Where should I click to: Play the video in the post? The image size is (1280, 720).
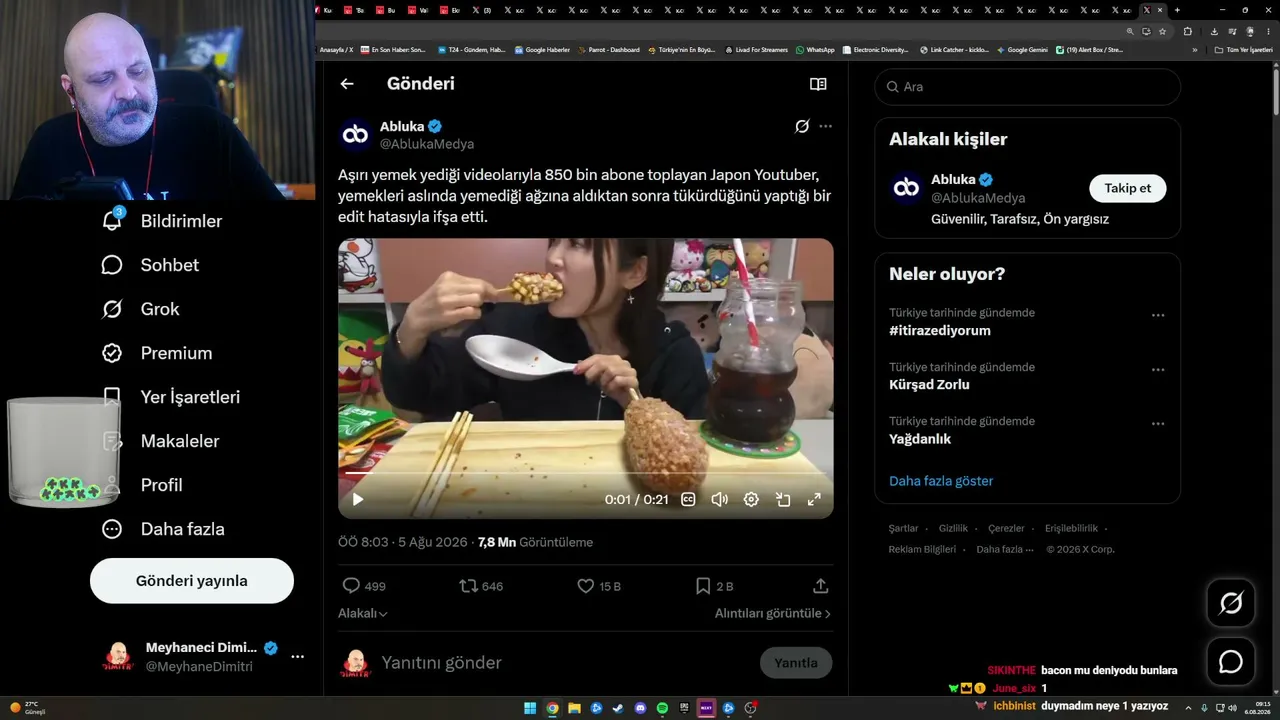coord(358,499)
